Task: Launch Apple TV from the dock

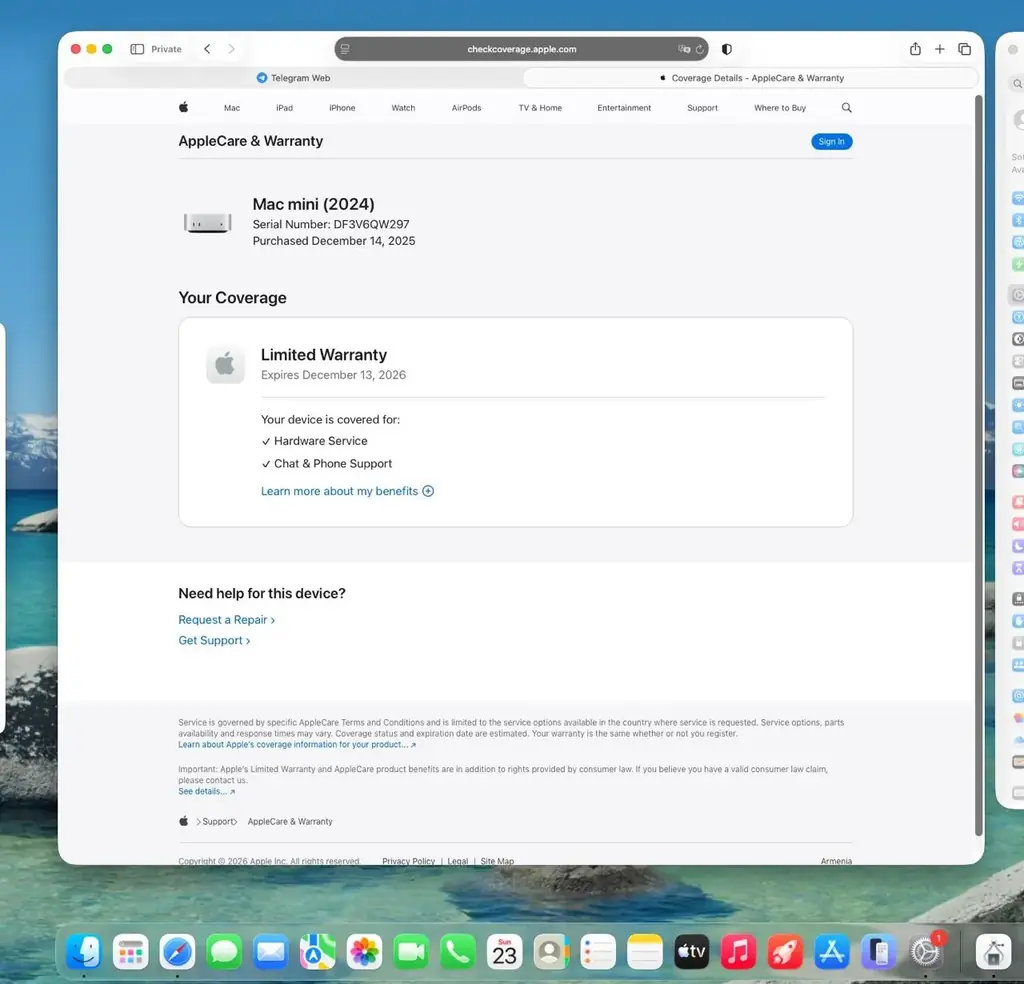Action: (692, 952)
